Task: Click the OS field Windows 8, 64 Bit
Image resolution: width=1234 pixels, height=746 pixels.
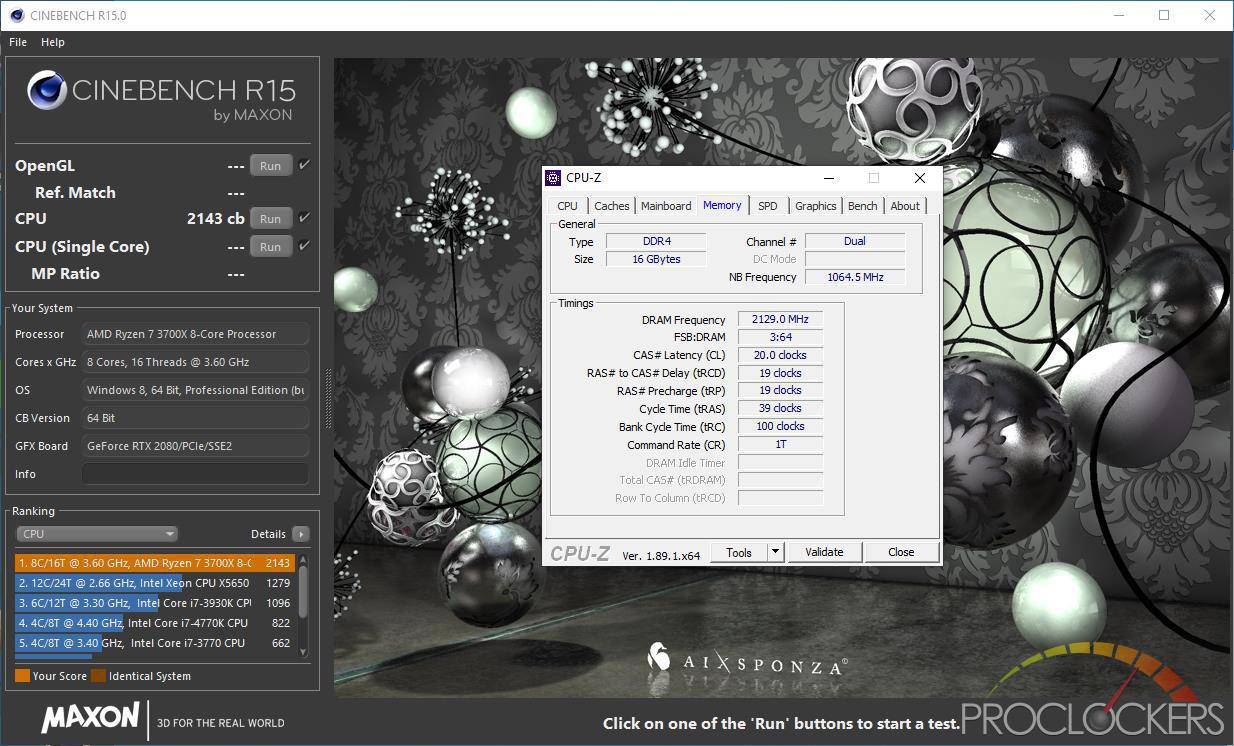Action: click(195, 390)
